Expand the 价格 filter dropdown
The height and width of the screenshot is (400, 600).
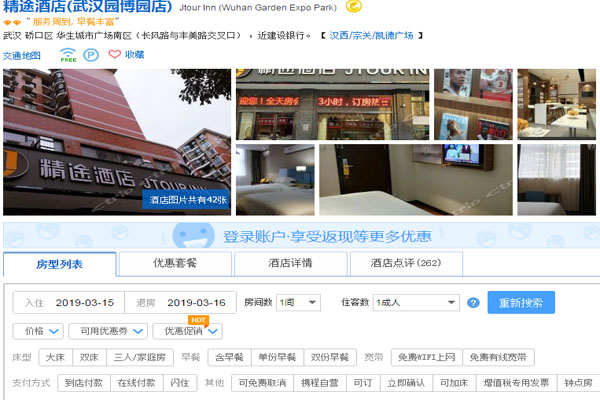click(38, 331)
